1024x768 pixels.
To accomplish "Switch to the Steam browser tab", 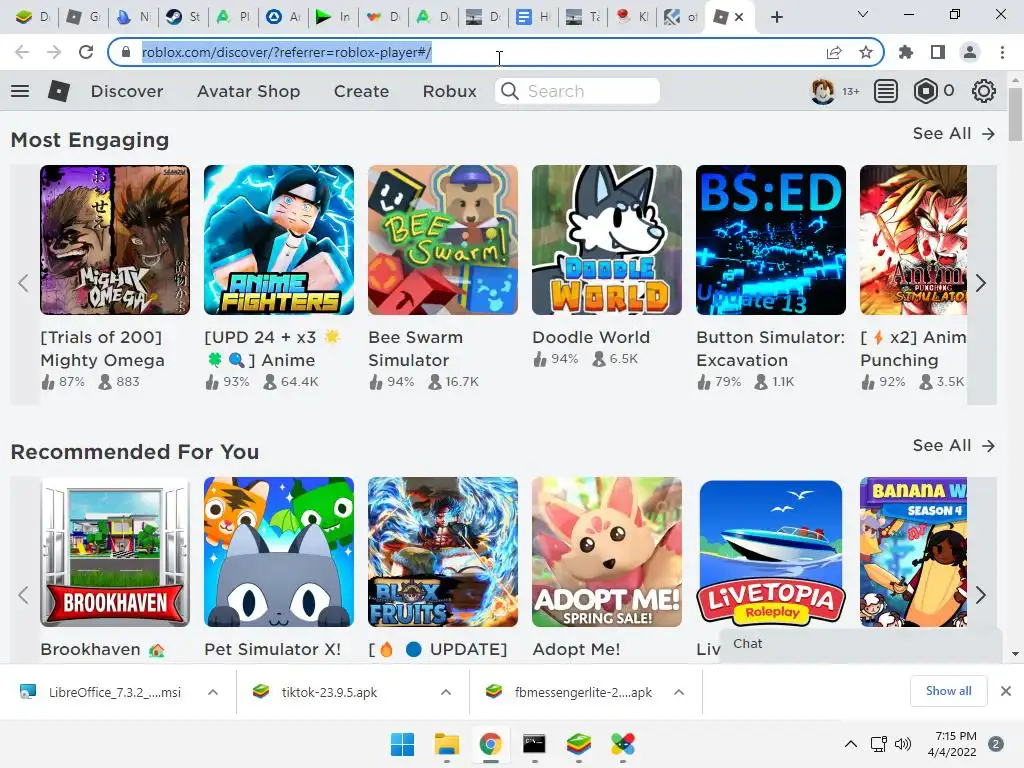I will pos(183,17).
